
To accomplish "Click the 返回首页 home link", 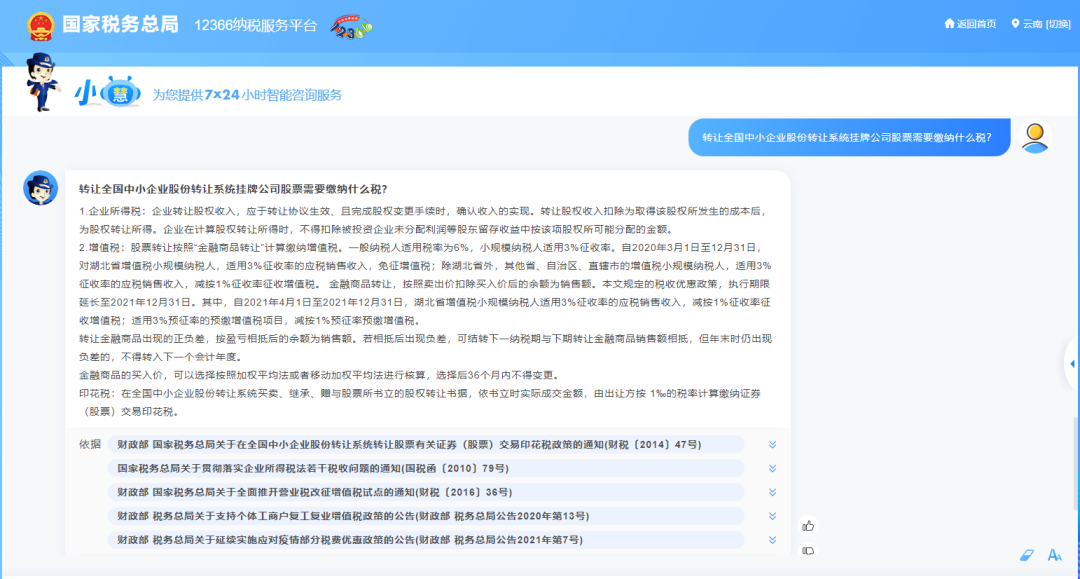I will 970,24.
